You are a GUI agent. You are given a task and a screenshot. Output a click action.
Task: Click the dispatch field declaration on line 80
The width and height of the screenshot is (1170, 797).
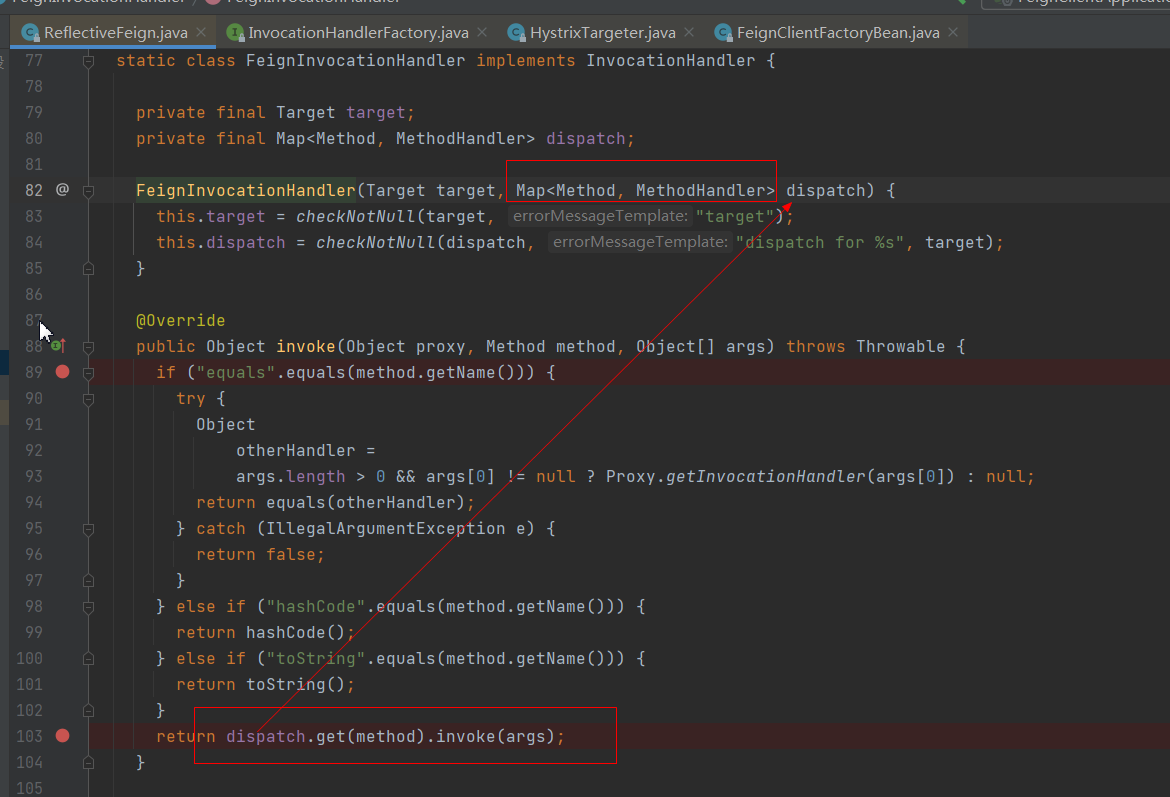586,139
